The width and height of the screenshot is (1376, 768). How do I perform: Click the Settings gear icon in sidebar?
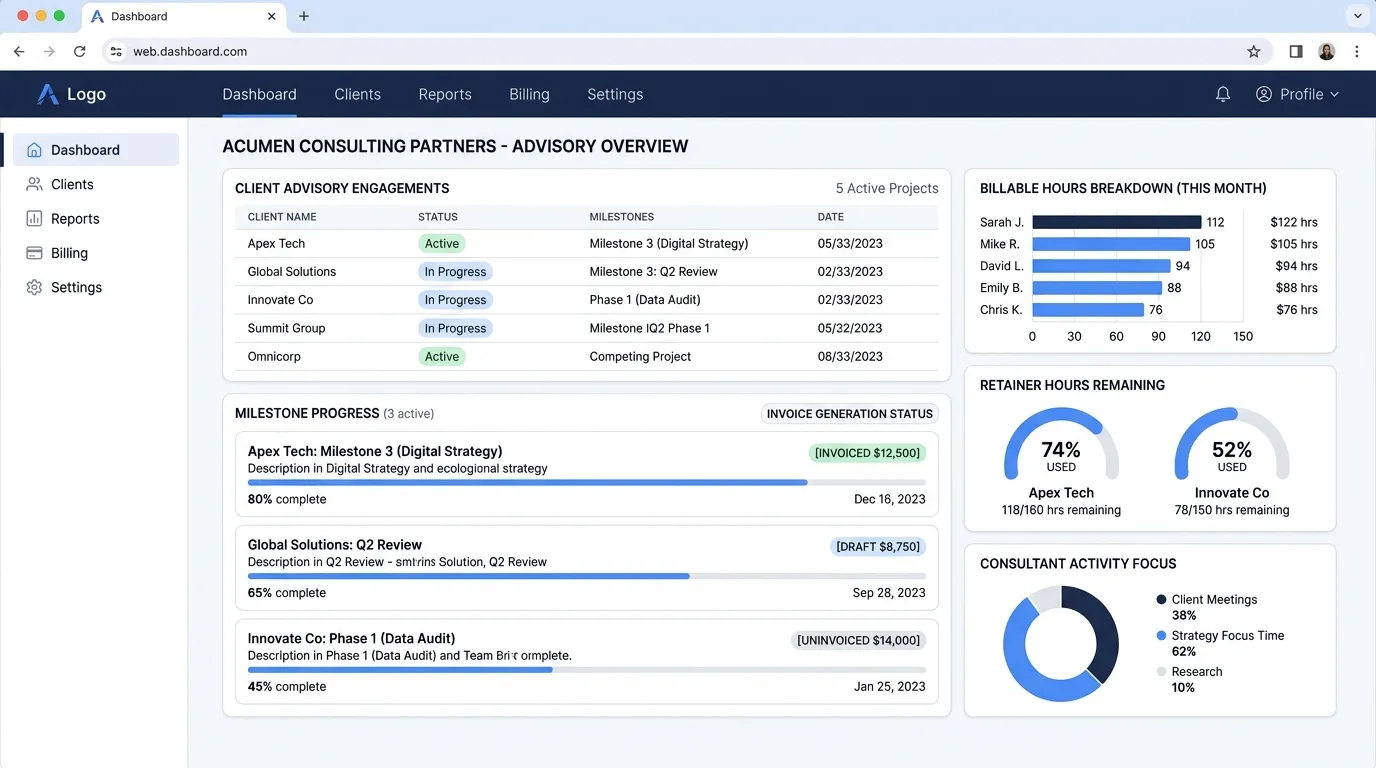[x=34, y=287]
